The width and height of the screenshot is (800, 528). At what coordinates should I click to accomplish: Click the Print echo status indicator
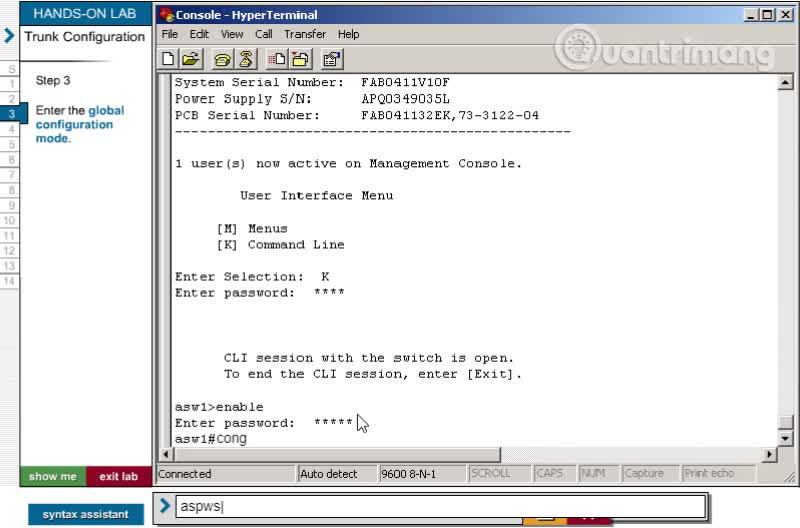pyautogui.click(x=719, y=474)
